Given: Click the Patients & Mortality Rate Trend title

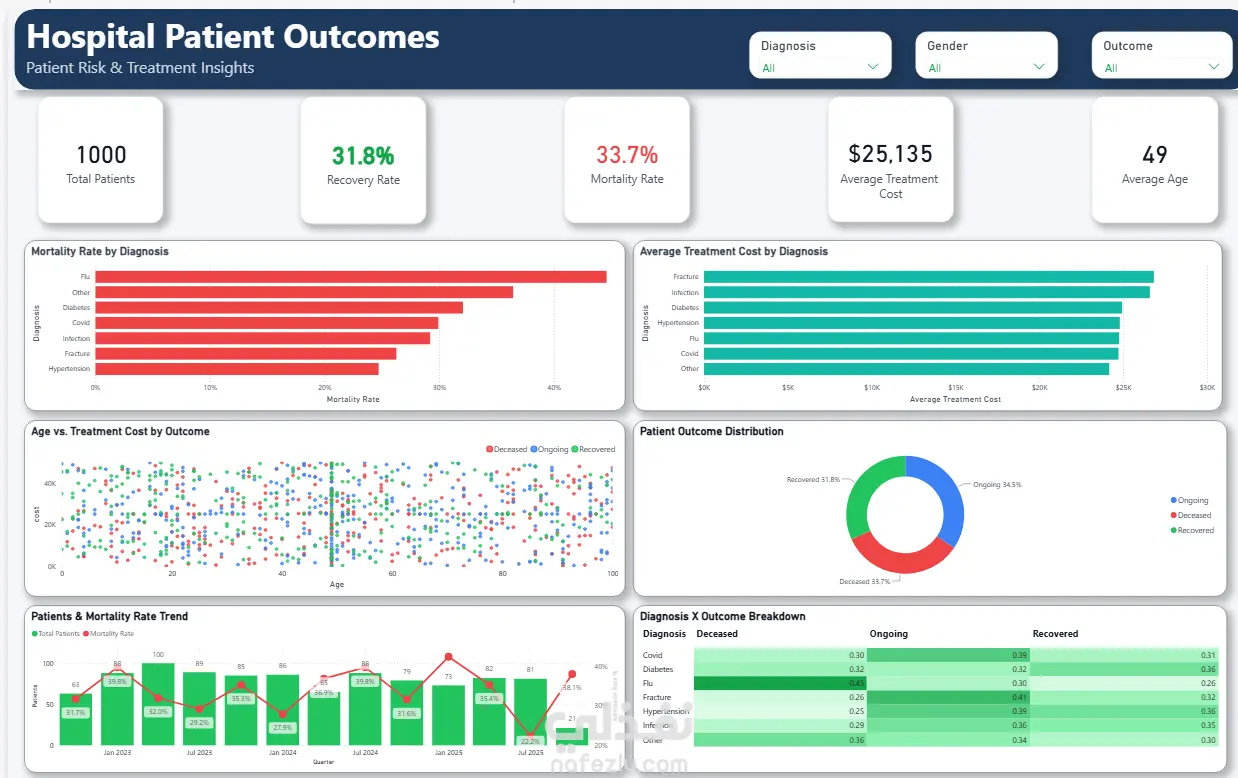Looking at the screenshot, I should coord(109,617).
